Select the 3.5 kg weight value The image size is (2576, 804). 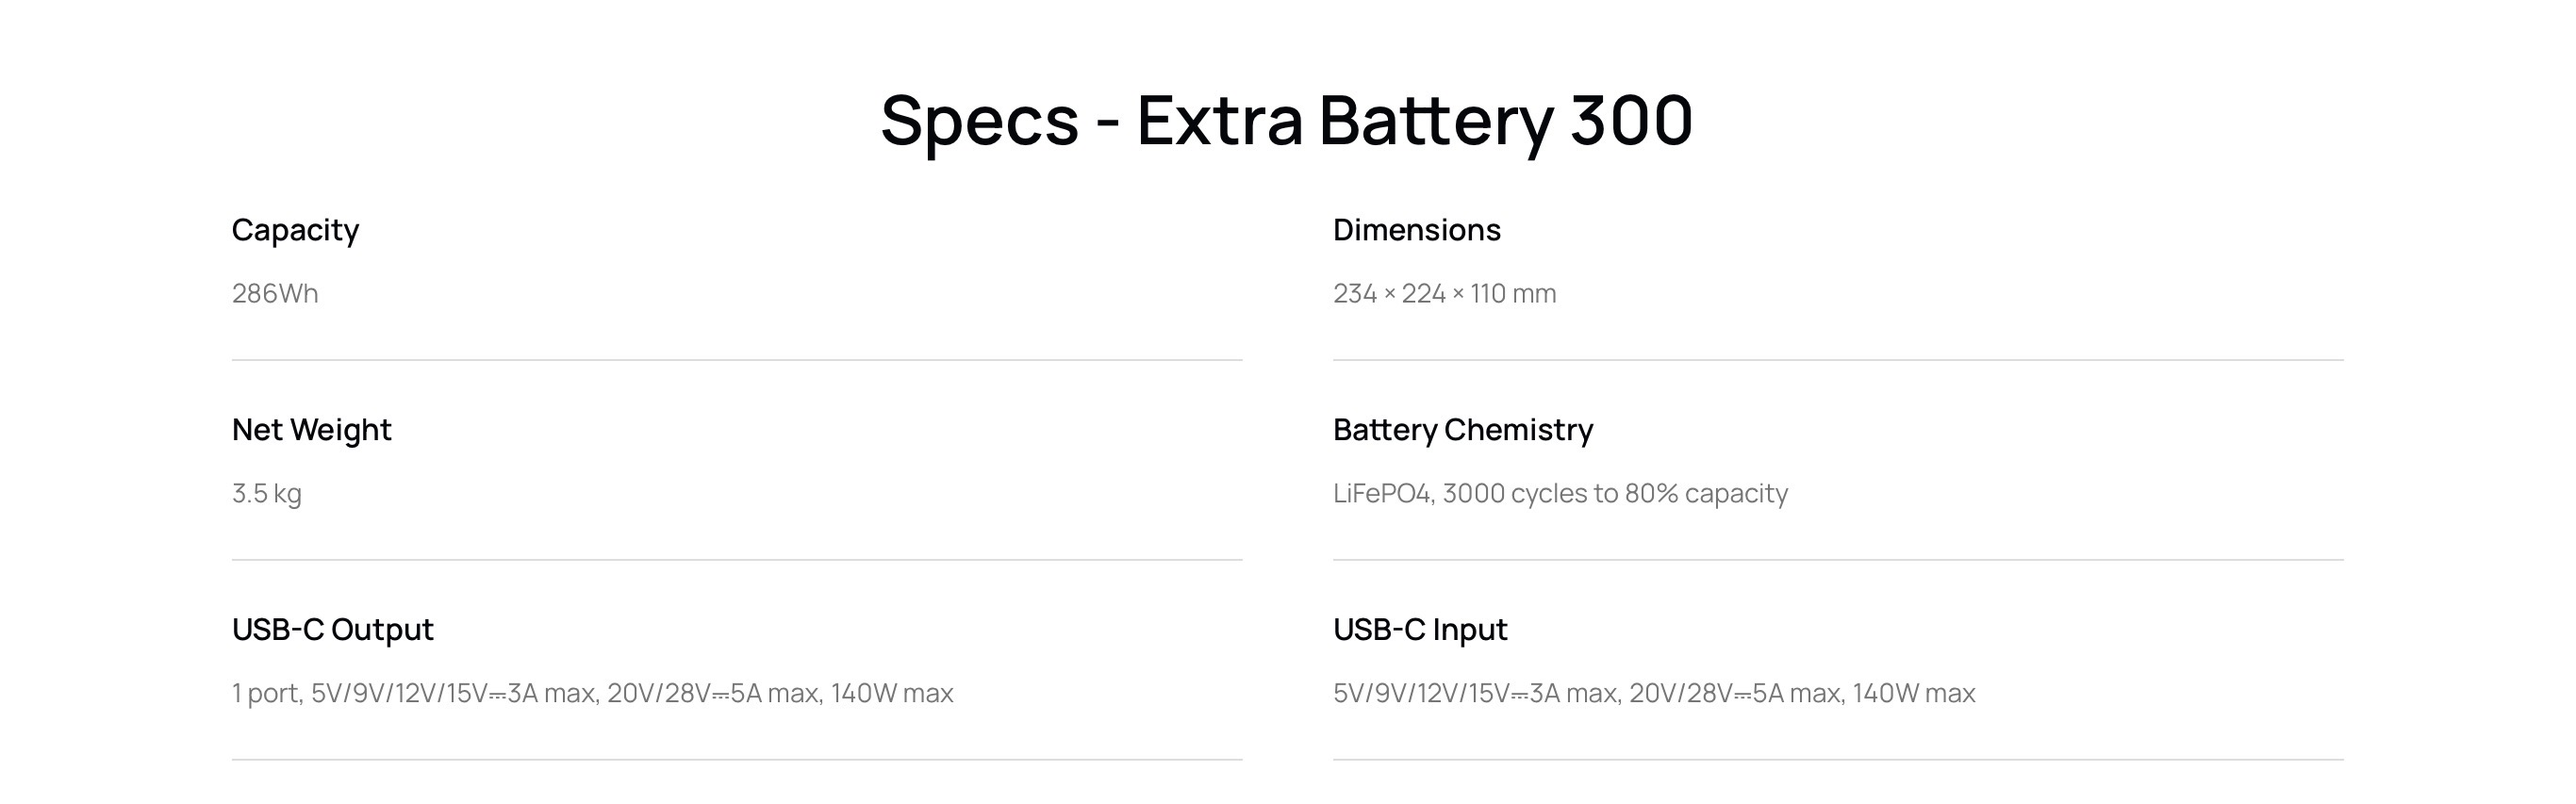click(x=267, y=493)
